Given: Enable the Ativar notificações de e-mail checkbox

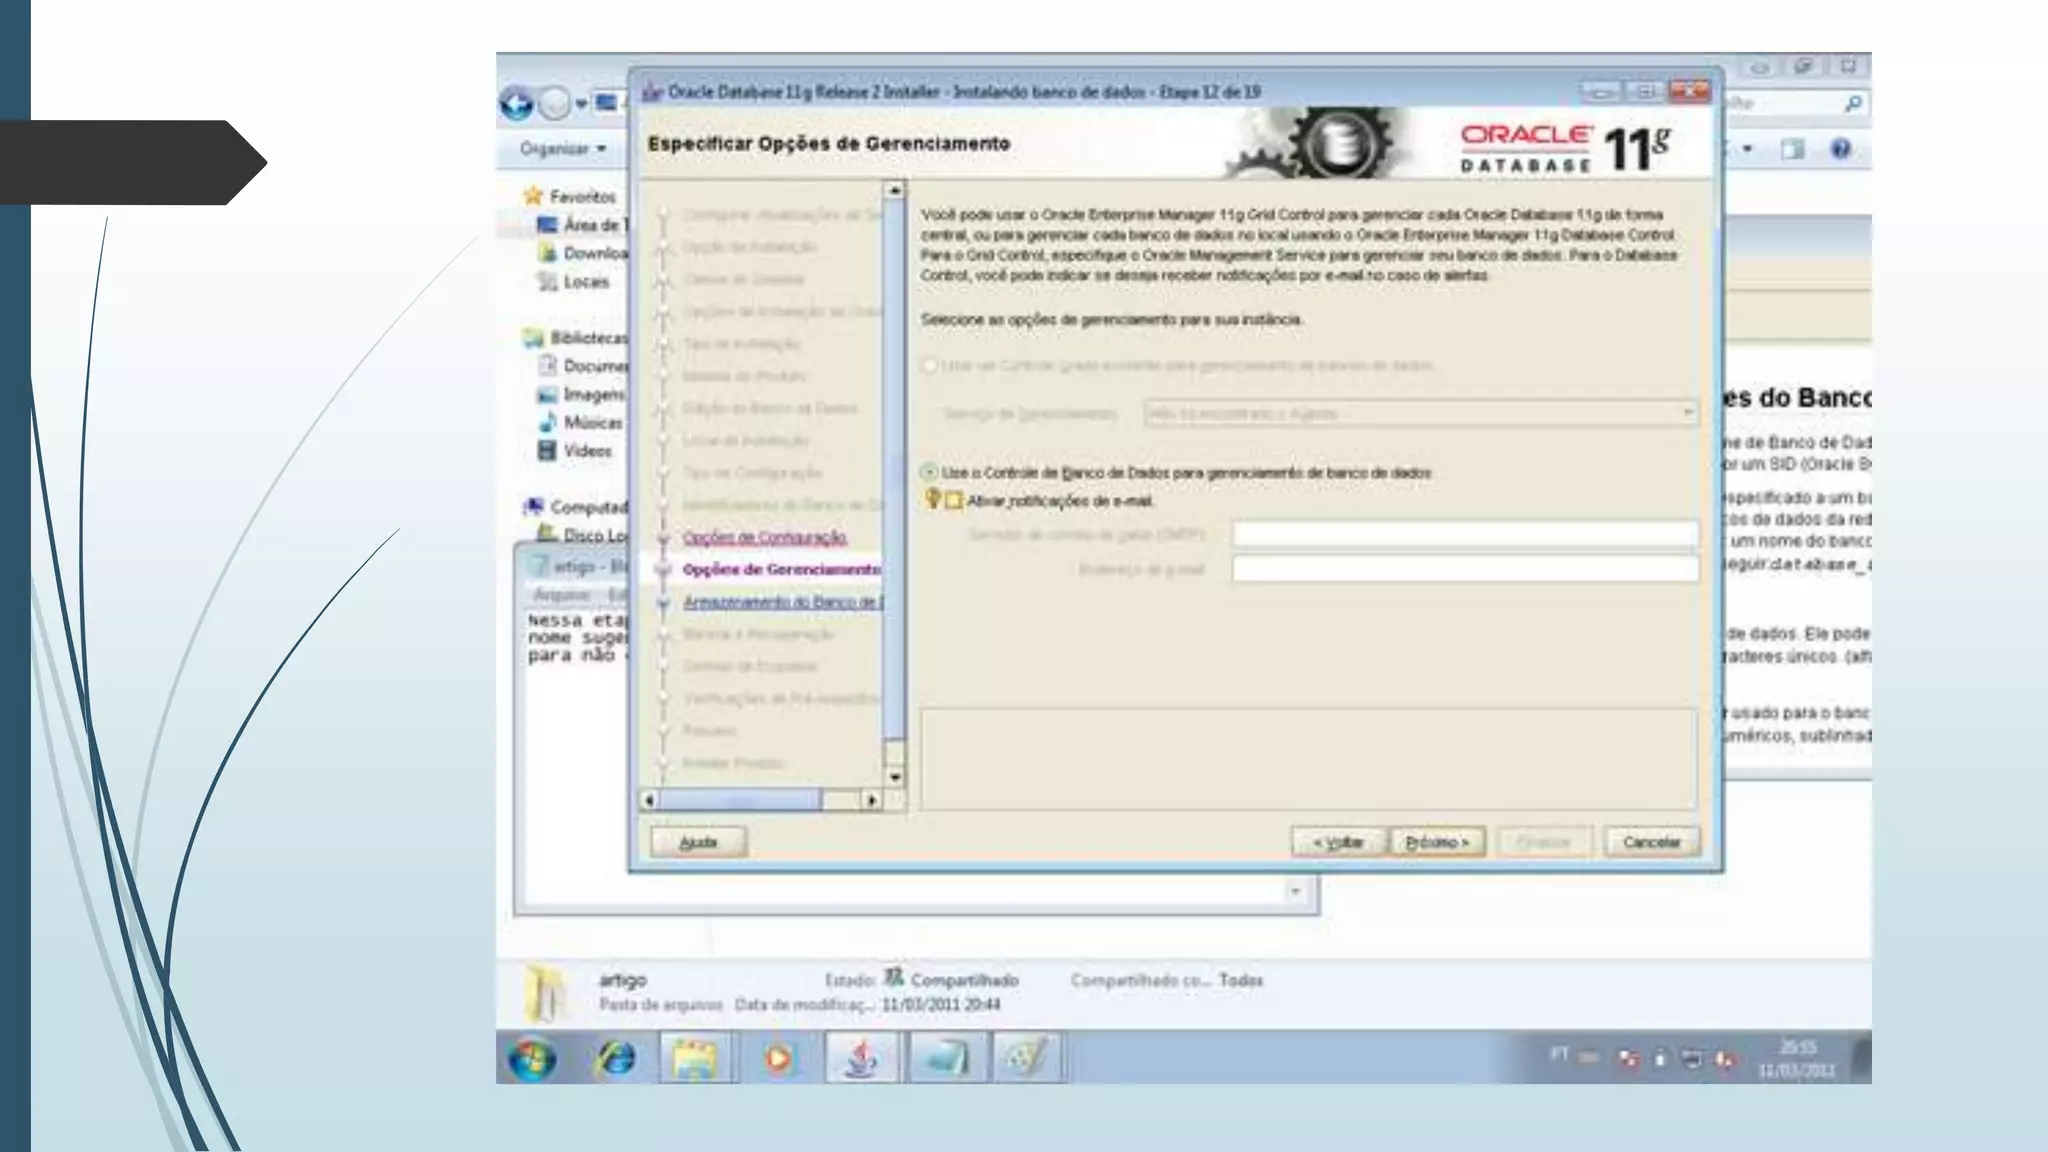Looking at the screenshot, I should click(954, 501).
